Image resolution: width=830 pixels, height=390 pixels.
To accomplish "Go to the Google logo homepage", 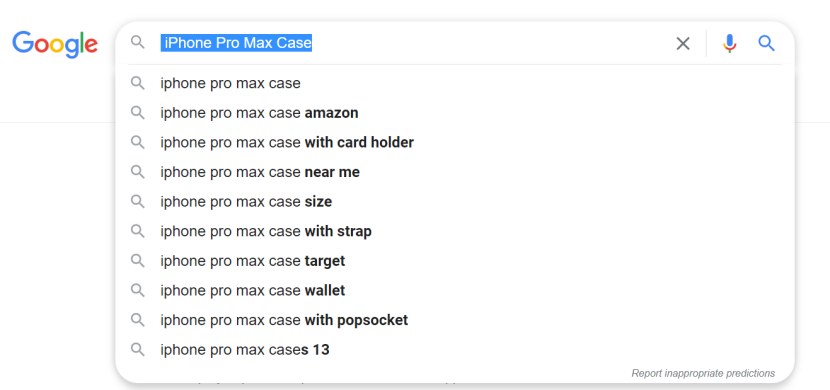I will [55, 44].
